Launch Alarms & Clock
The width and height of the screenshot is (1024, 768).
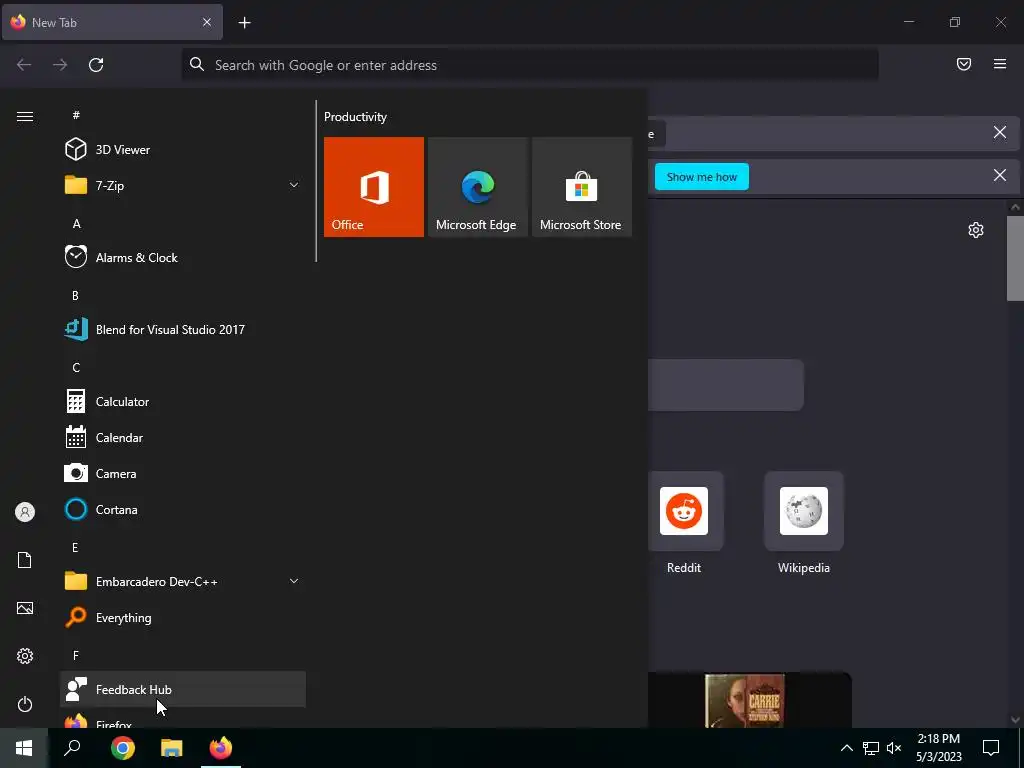tap(183, 257)
